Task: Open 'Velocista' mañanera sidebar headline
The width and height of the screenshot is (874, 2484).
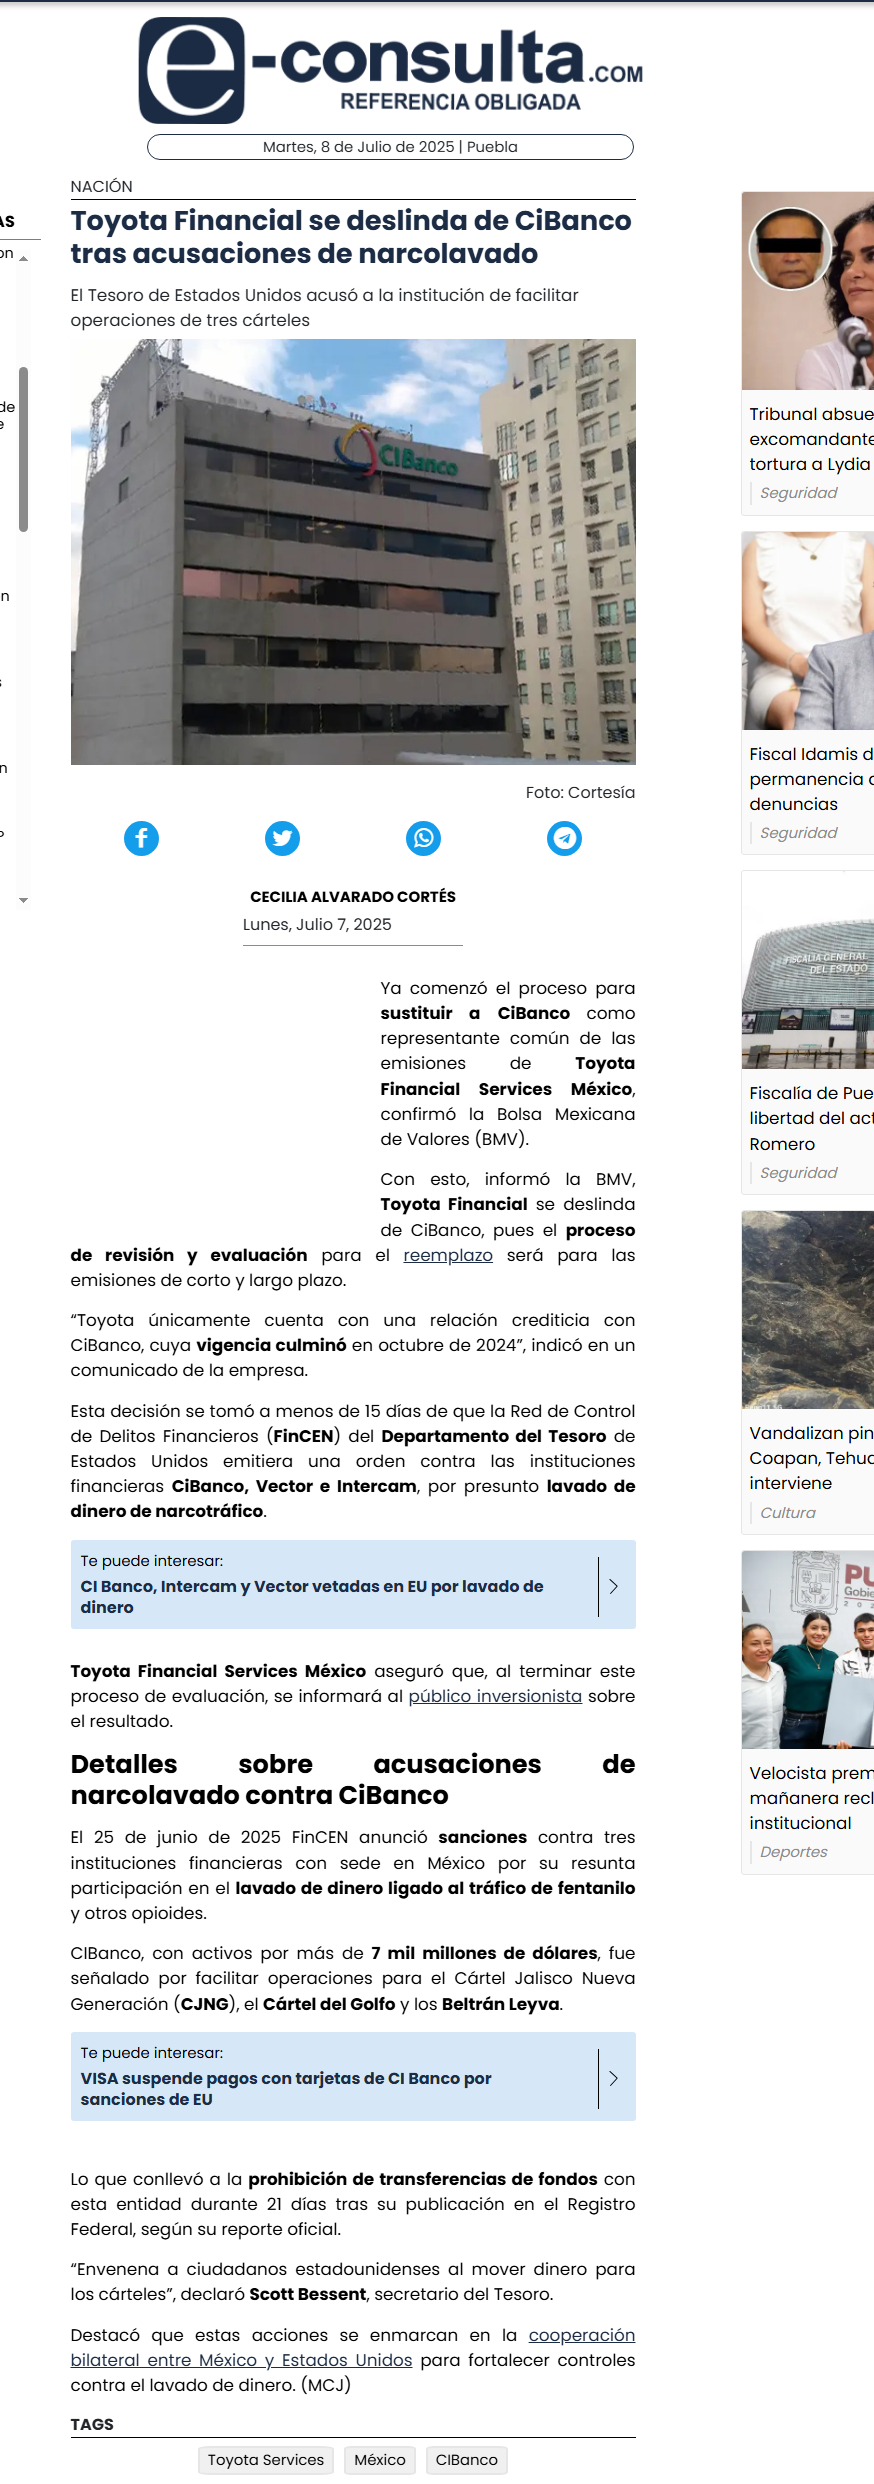Action: pyautogui.click(x=811, y=1798)
